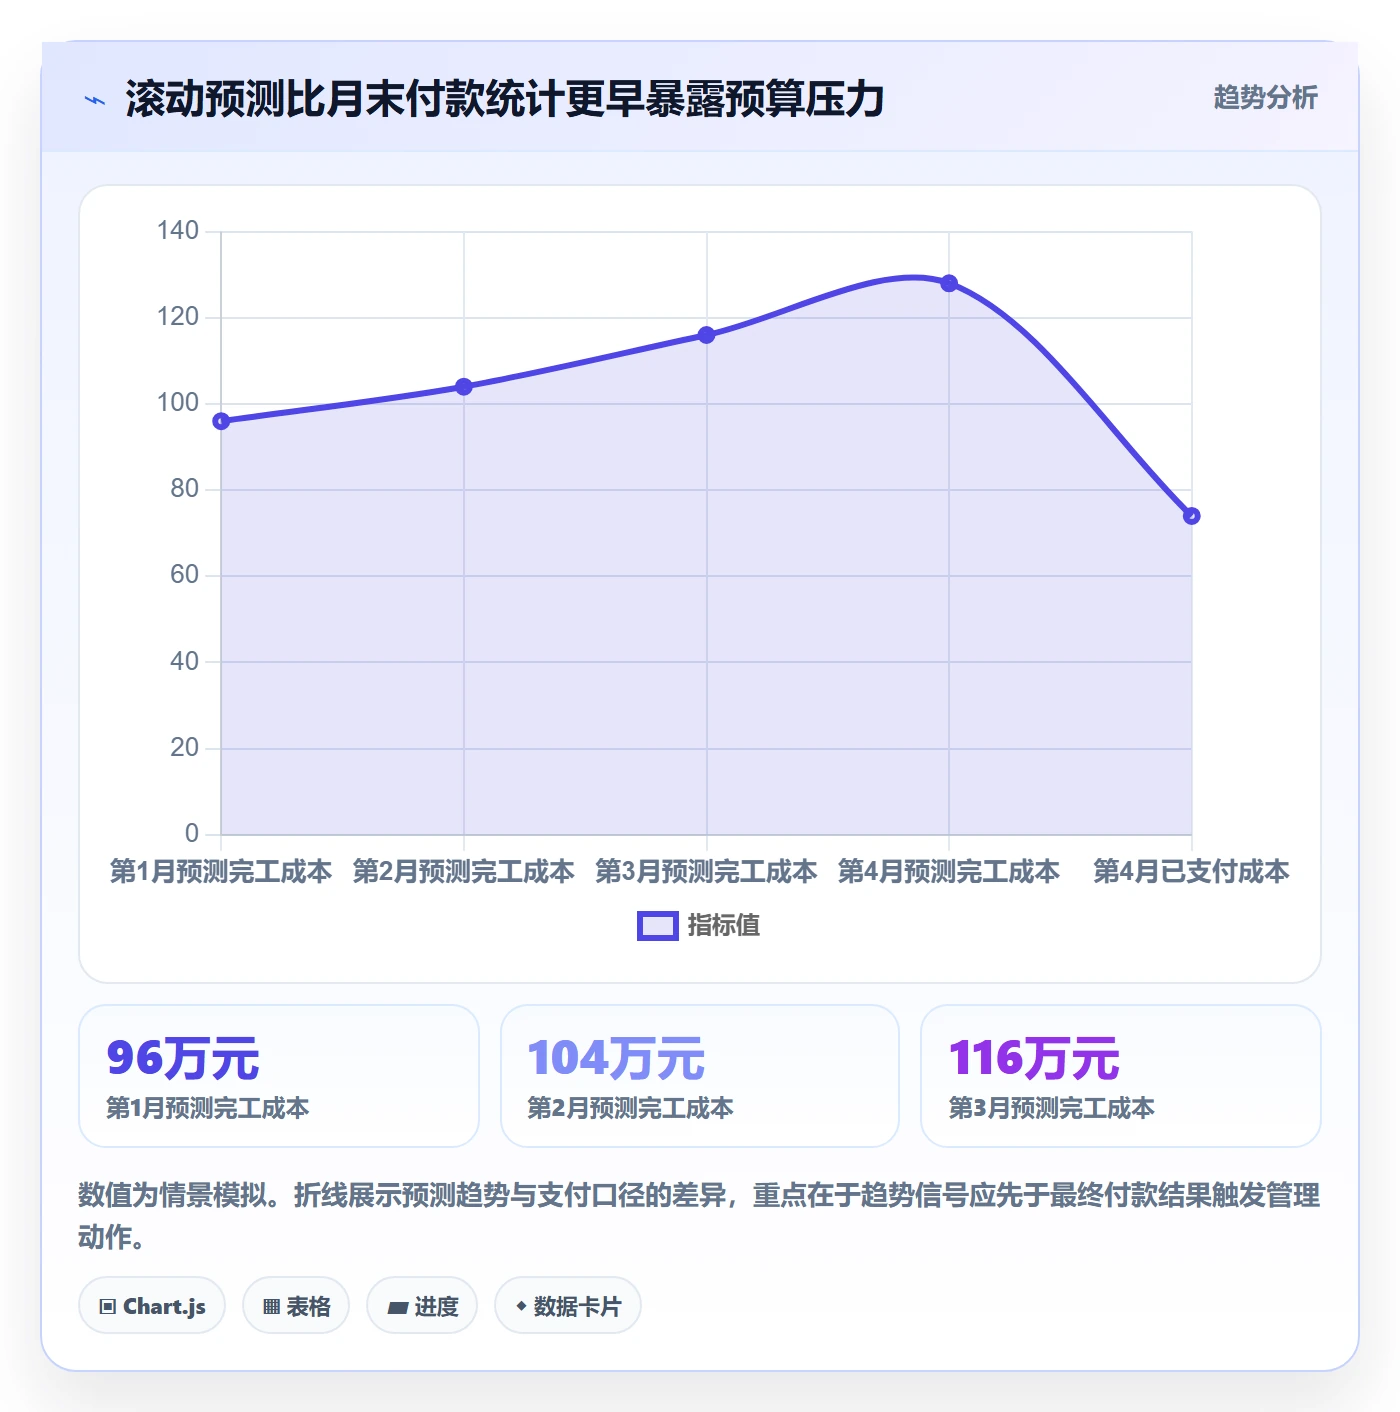Image resolution: width=1400 pixels, height=1412 pixels.
Task: Click the lightning bolt icon beside the title
Action: coord(95,100)
